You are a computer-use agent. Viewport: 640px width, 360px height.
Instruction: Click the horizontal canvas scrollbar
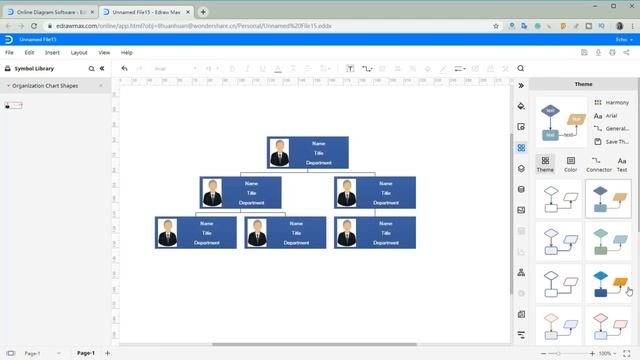(315, 344)
